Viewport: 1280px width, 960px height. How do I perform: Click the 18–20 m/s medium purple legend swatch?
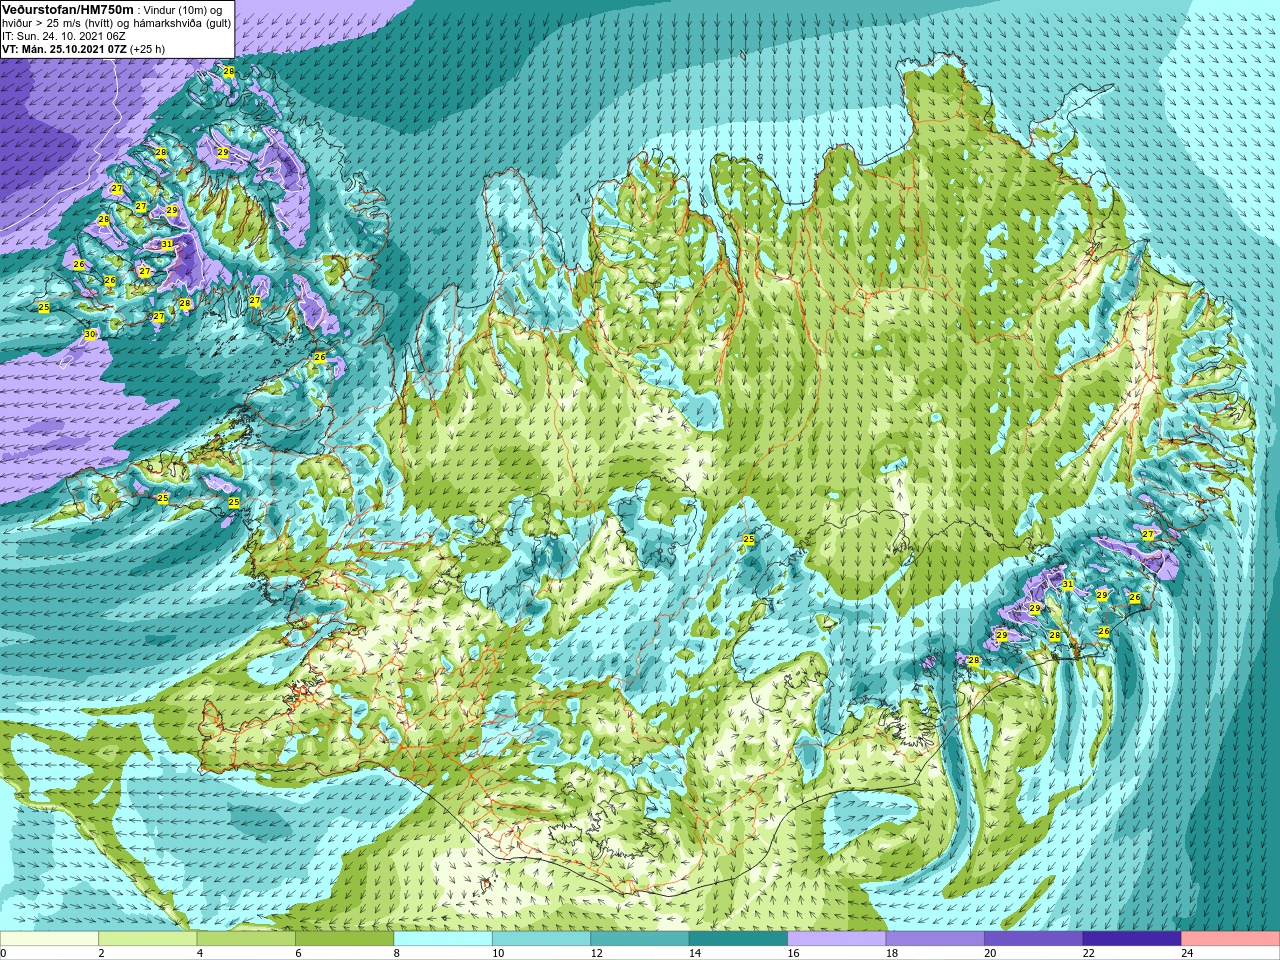[935, 939]
